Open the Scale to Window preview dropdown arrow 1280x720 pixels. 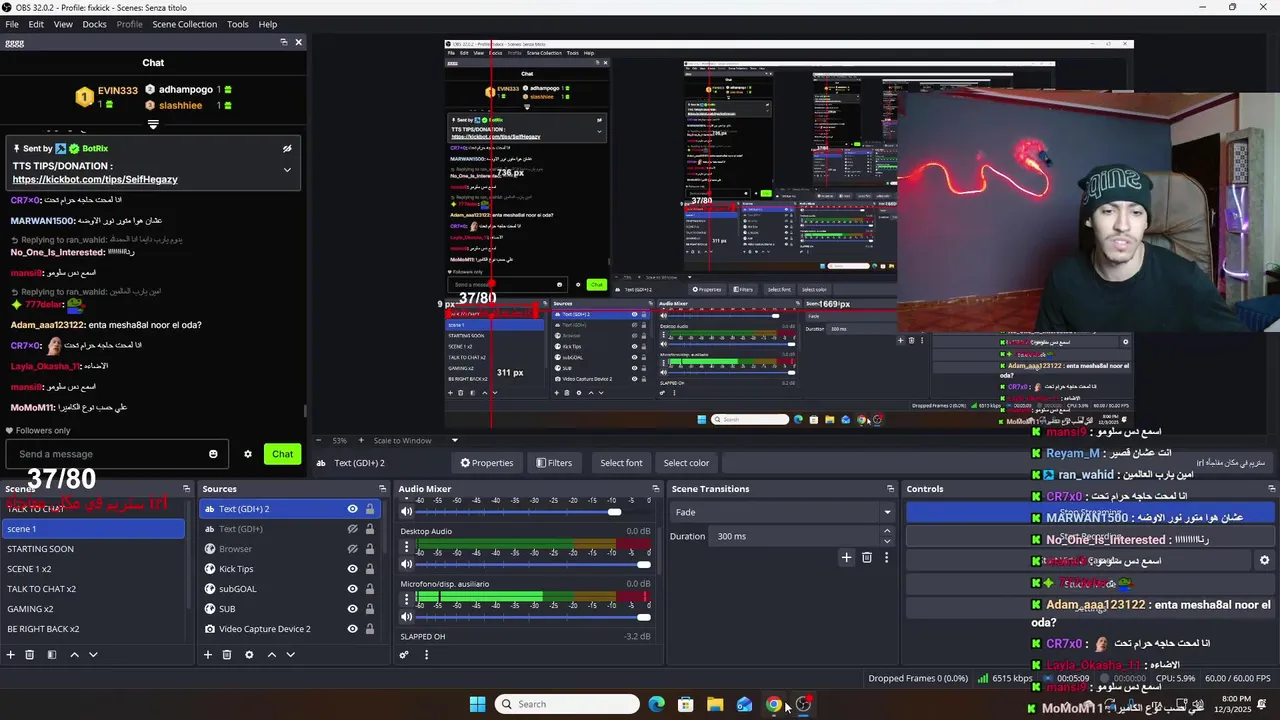coord(454,440)
